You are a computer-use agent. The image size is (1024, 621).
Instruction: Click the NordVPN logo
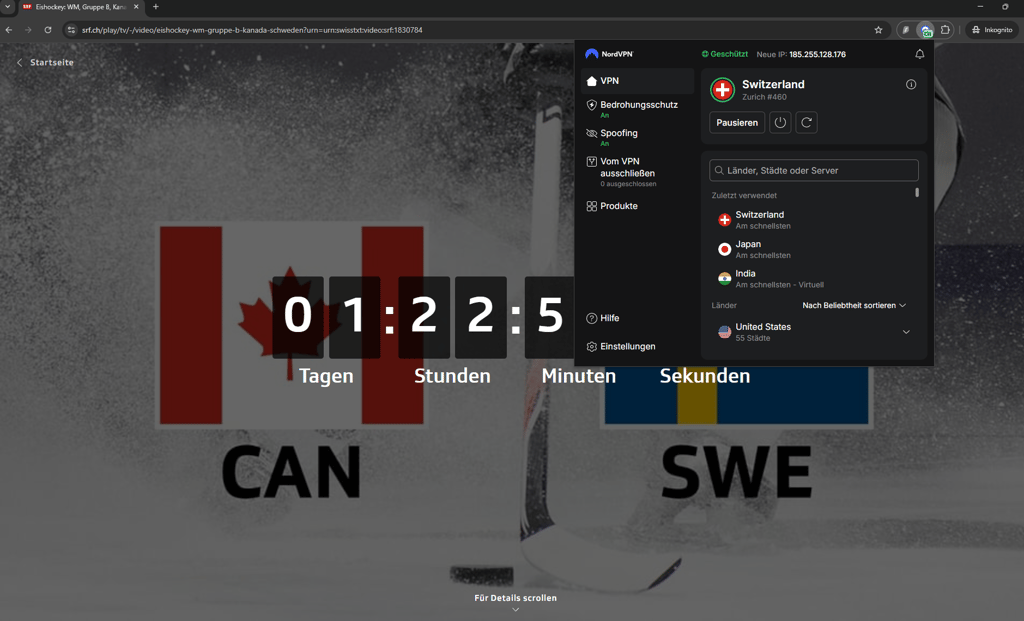point(609,54)
